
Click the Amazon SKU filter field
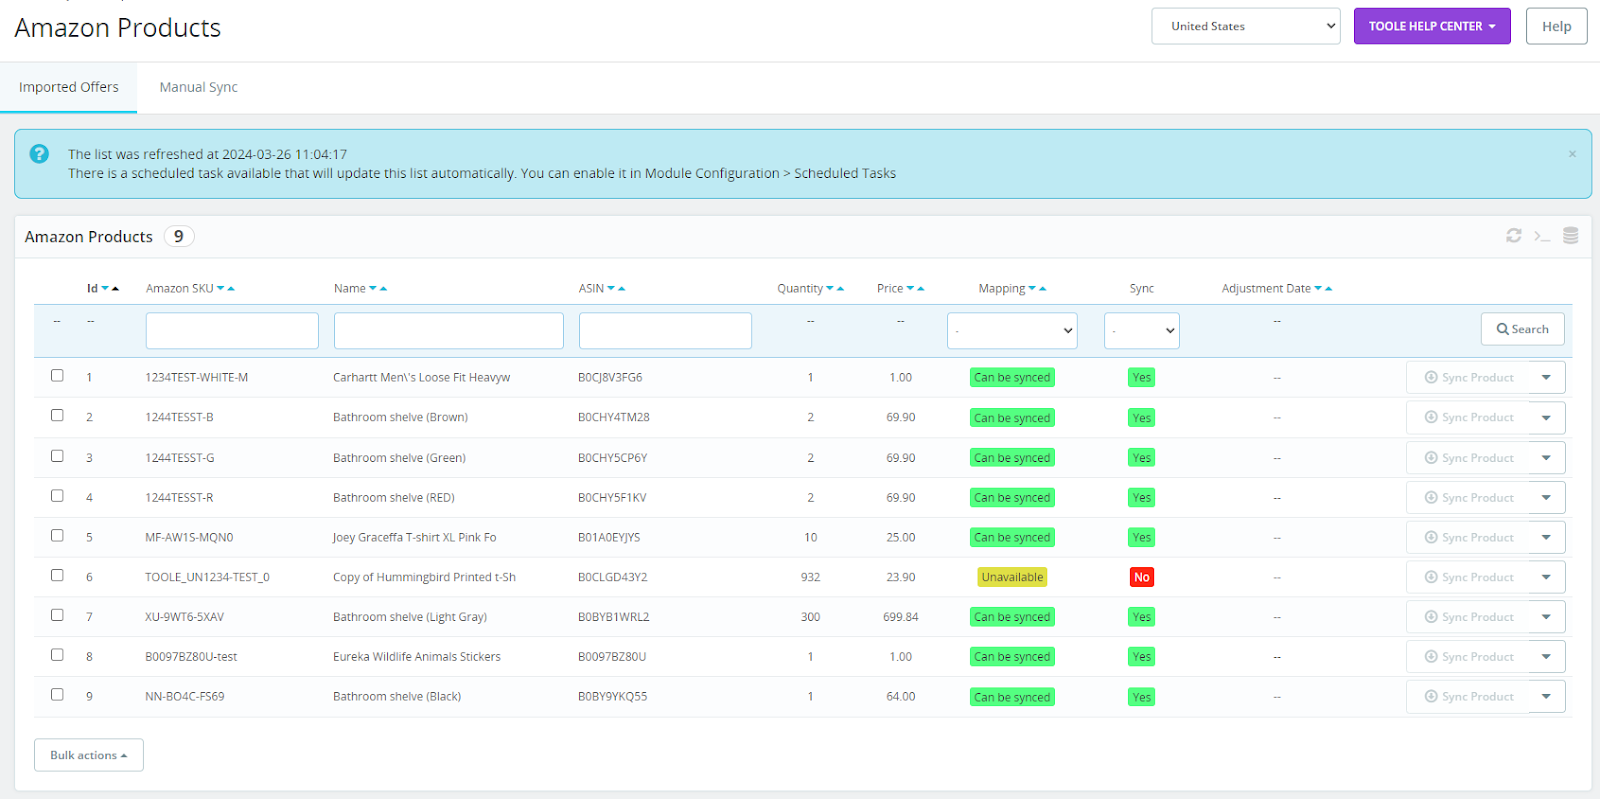[232, 331]
